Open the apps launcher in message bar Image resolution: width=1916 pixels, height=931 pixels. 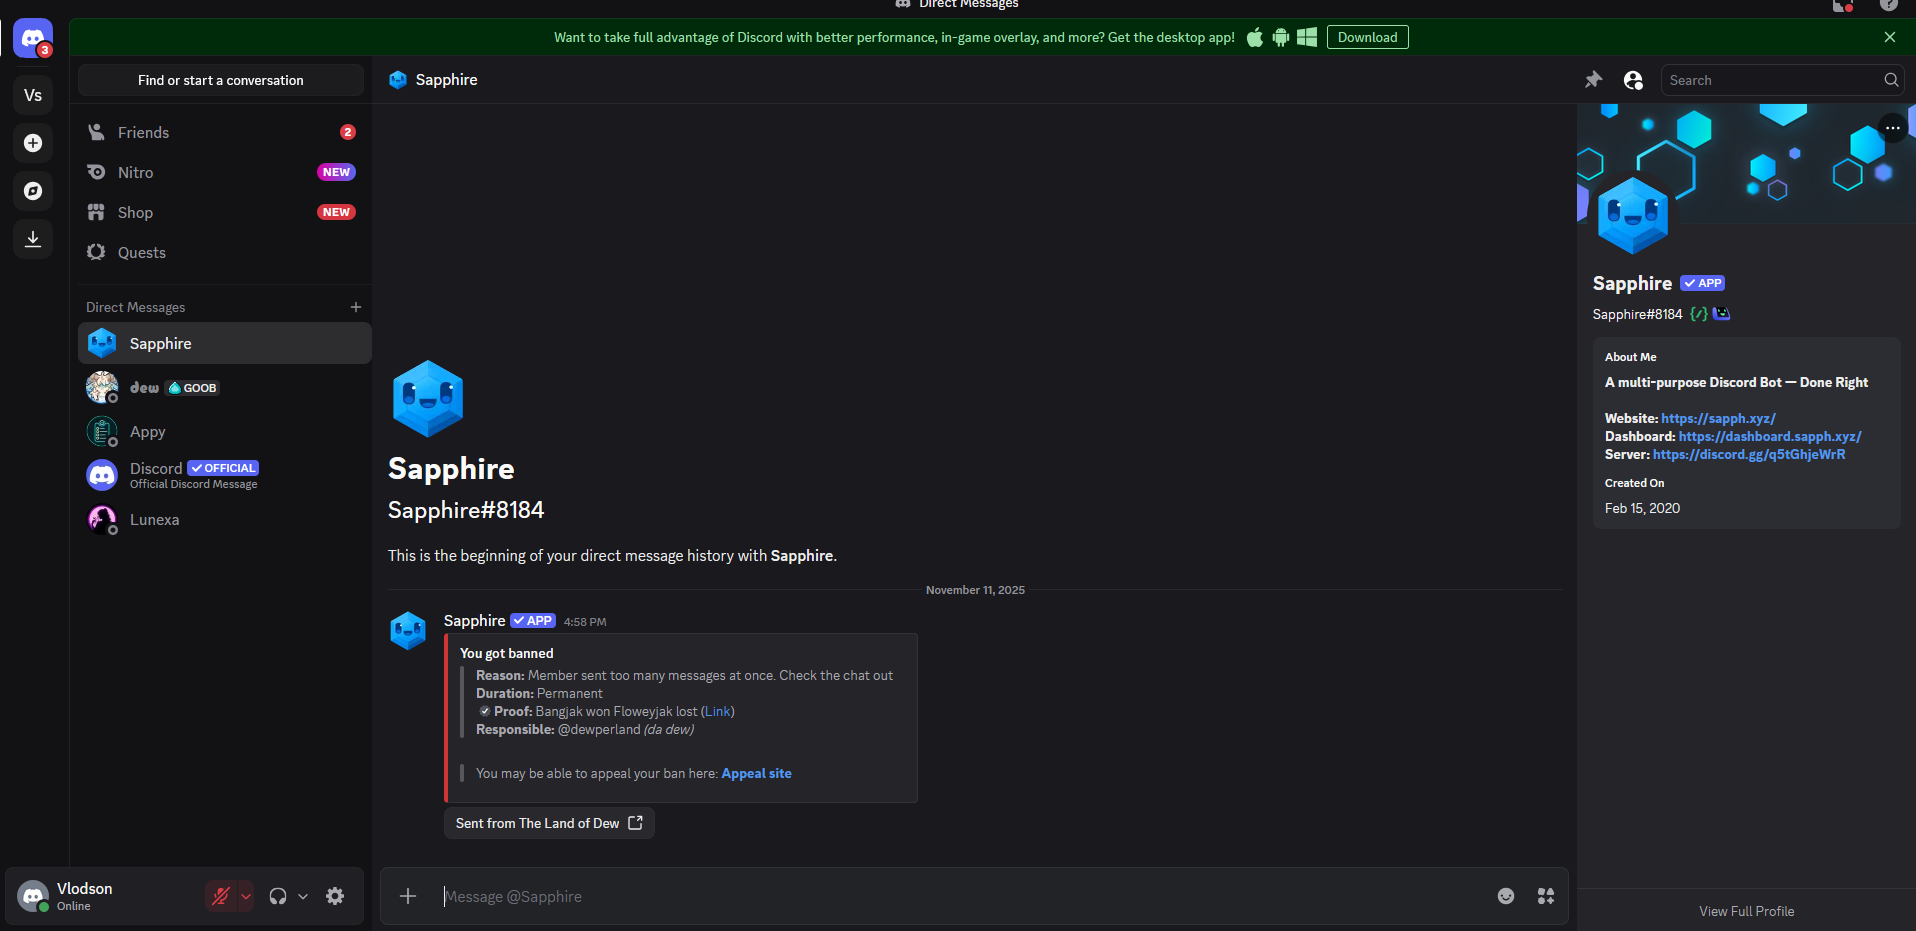tap(1545, 896)
